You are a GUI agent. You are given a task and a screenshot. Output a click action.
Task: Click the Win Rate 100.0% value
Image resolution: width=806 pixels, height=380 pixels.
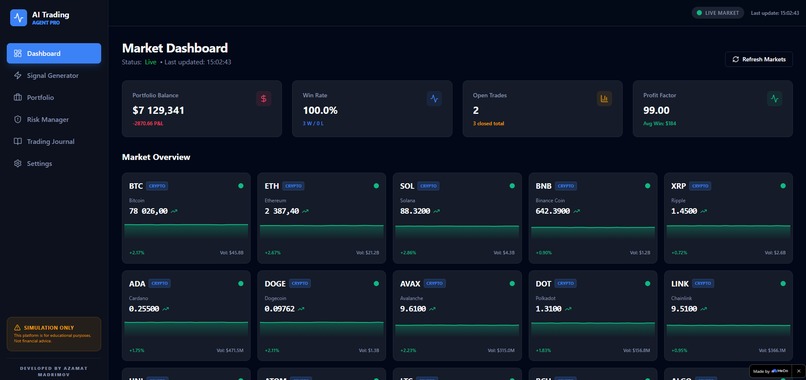click(x=320, y=111)
